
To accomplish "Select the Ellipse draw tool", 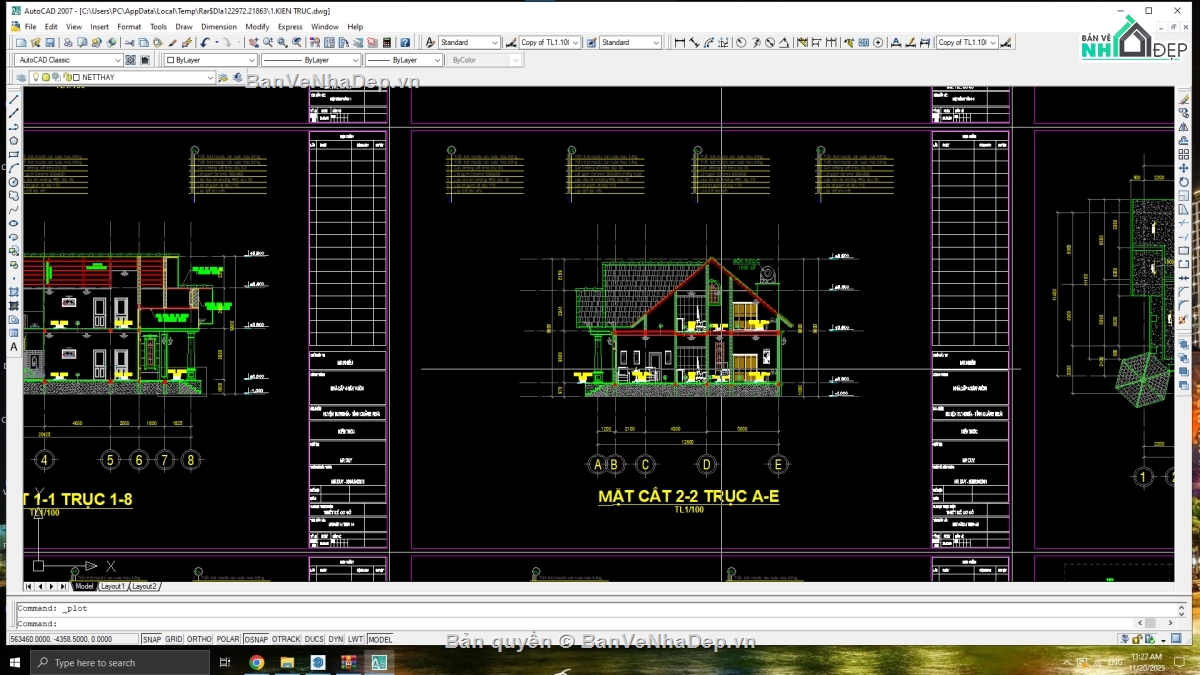I will [x=14, y=223].
